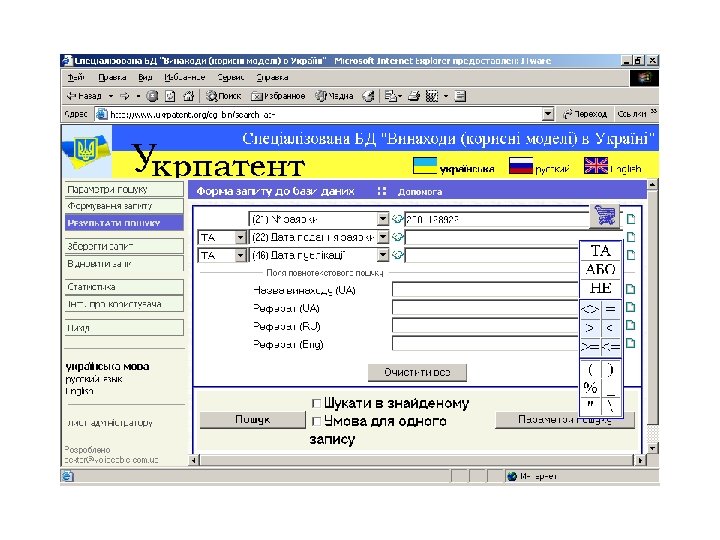This screenshot has width=720, height=540.
Task: Open the Back button history dropdown arrow
Action: pyautogui.click(x=111, y=96)
